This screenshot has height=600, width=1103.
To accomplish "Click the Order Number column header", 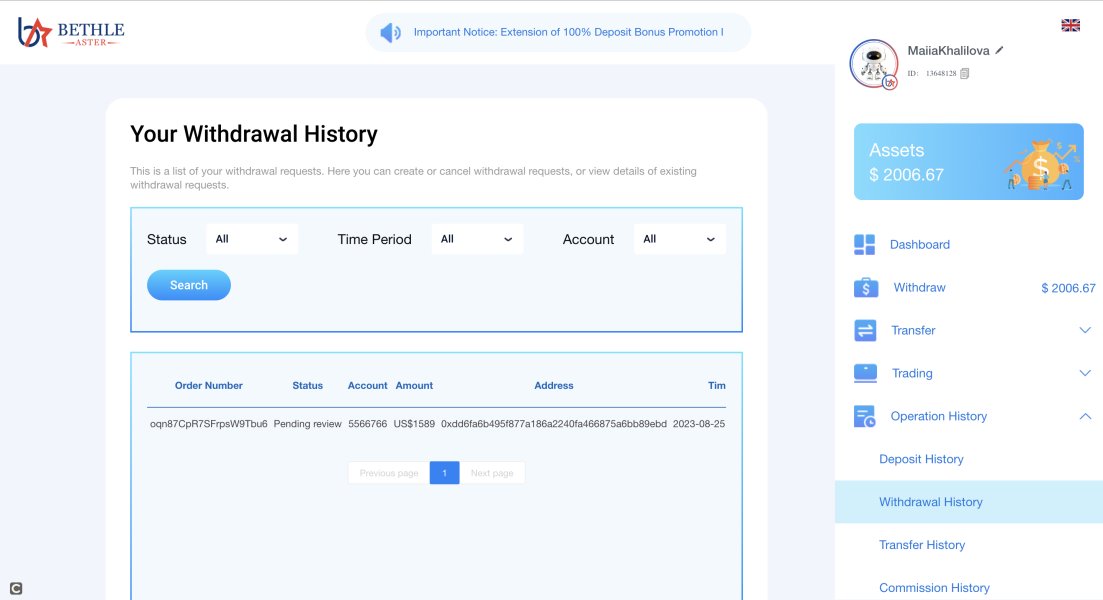I will tap(208, 385).
